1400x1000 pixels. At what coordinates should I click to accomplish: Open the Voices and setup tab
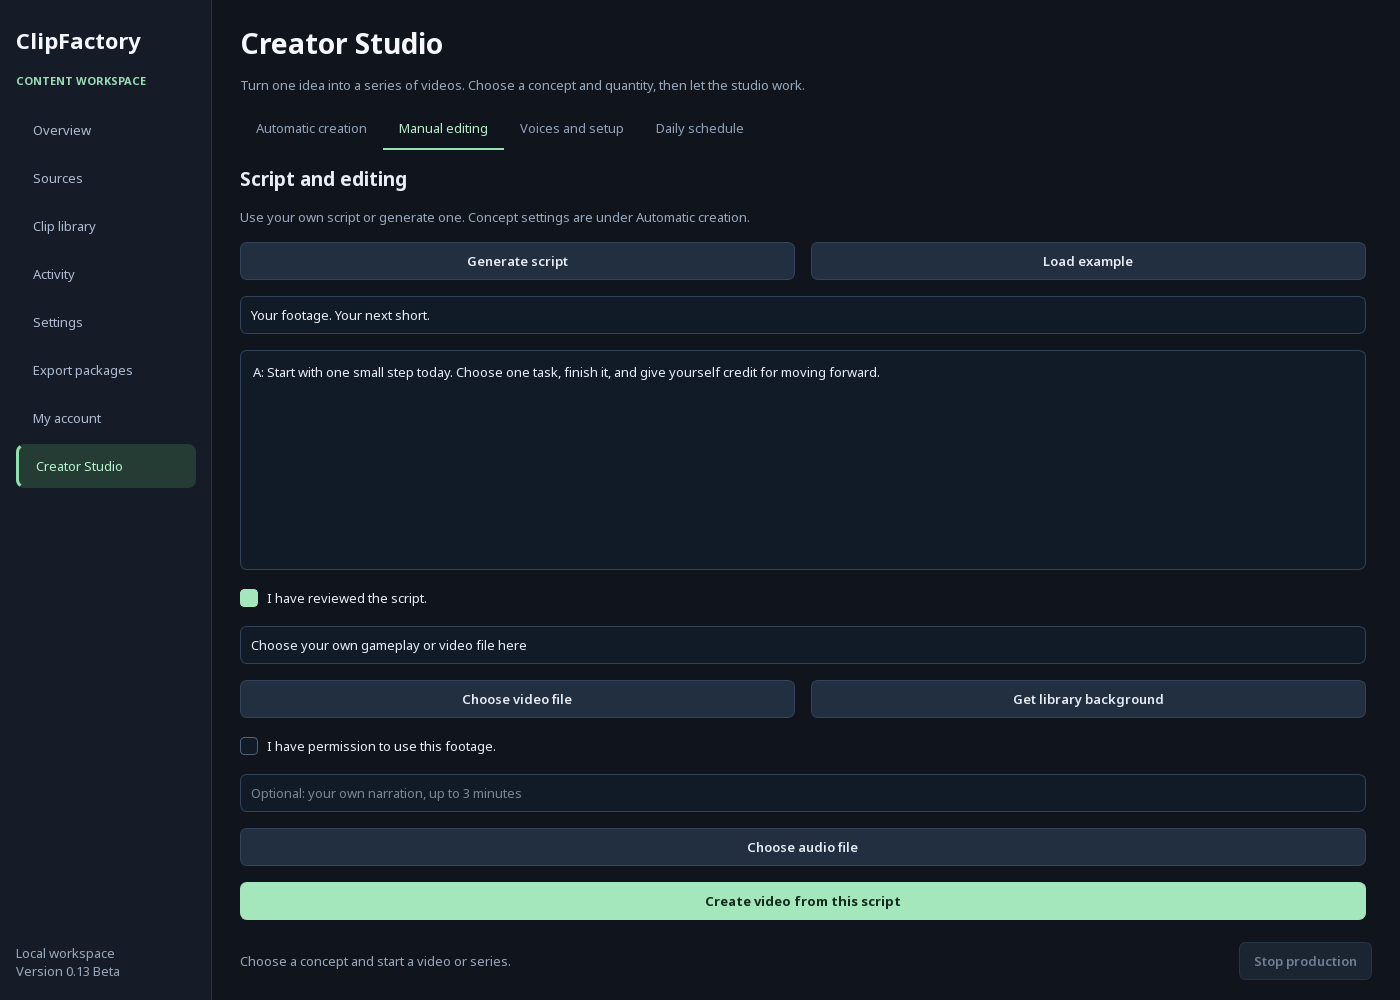[x=572, y=128]
